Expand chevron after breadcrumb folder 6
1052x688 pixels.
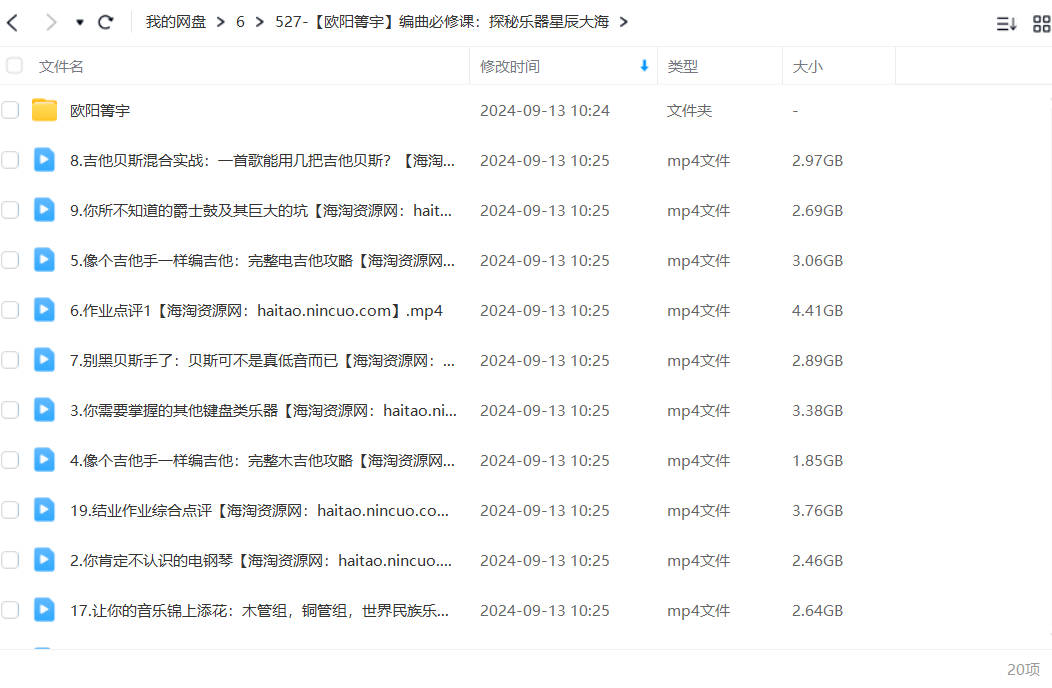pyautogui.click(x=260, y=22)
